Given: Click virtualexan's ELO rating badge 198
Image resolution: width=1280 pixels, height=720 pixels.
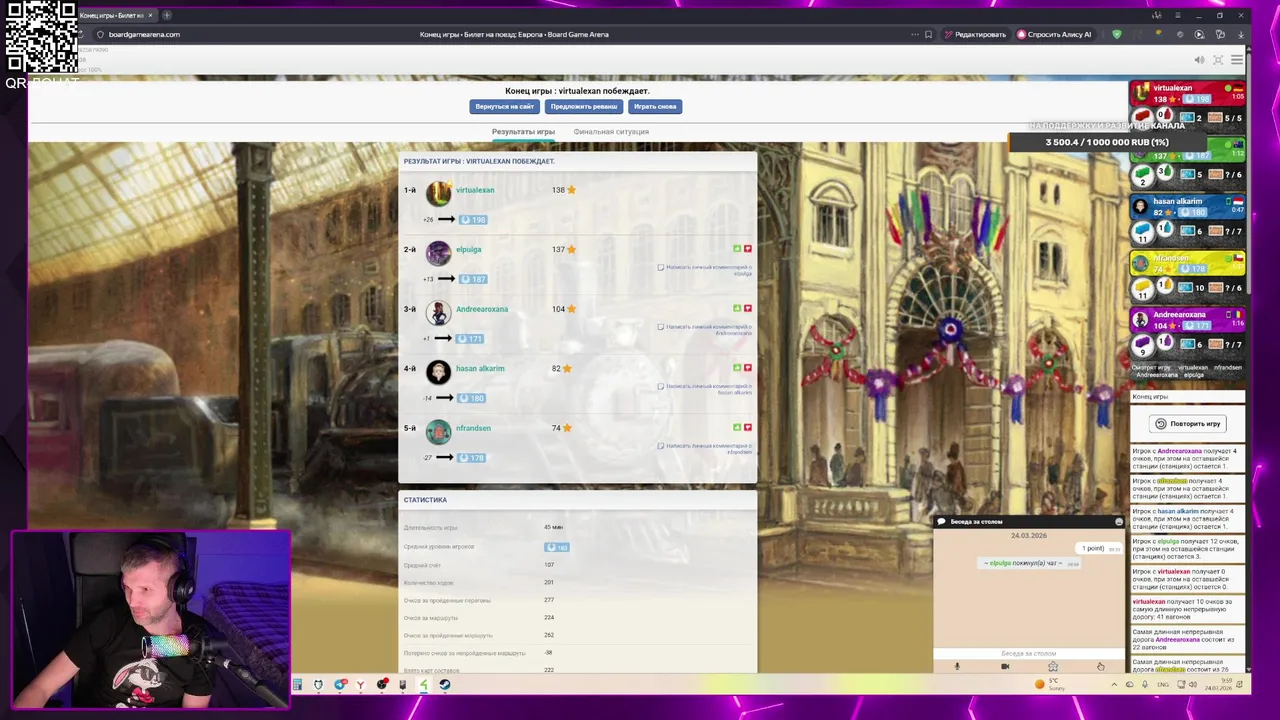Looking at the screenshot, I should pyautogui.click(x=472, y=220).
